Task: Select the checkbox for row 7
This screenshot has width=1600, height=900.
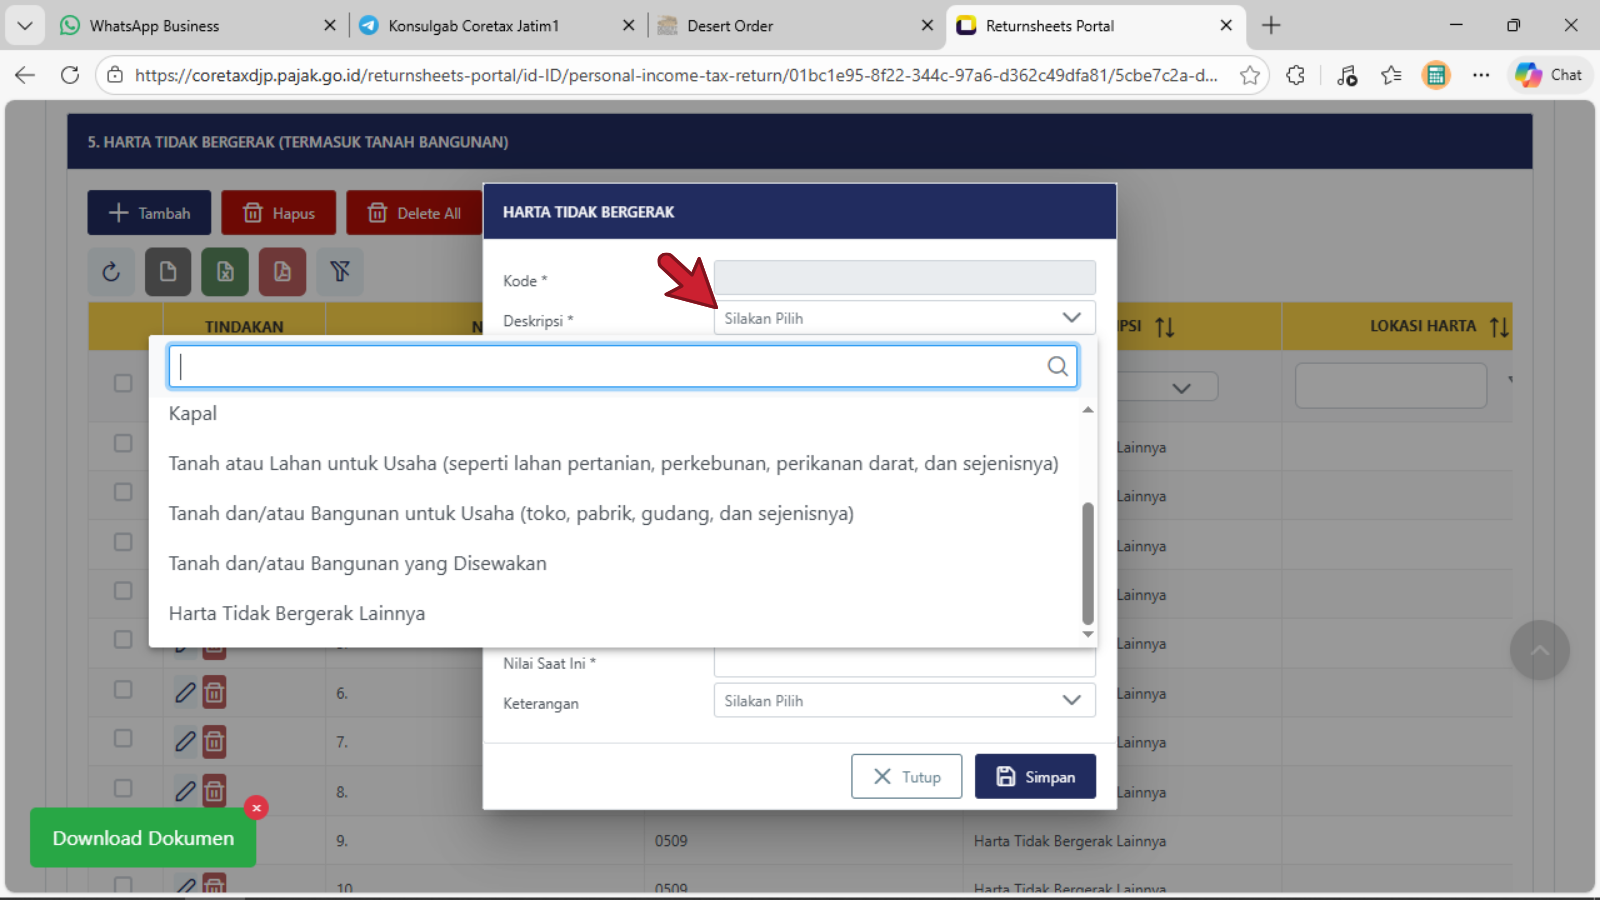Action: click(x=123, y=739)
